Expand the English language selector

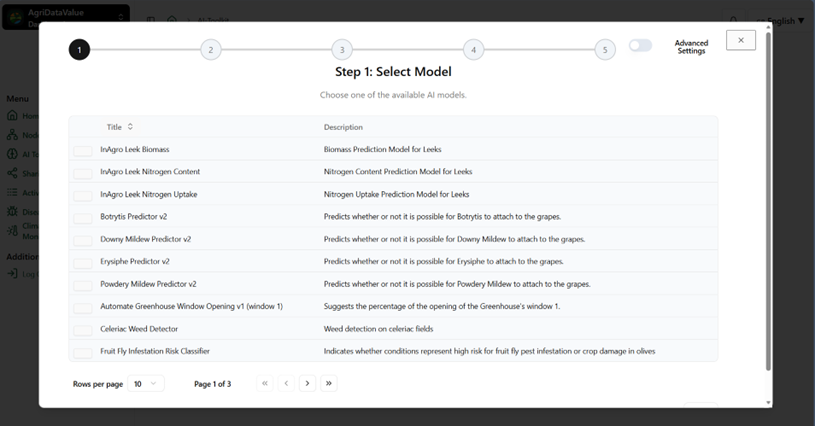pos(780,21)
